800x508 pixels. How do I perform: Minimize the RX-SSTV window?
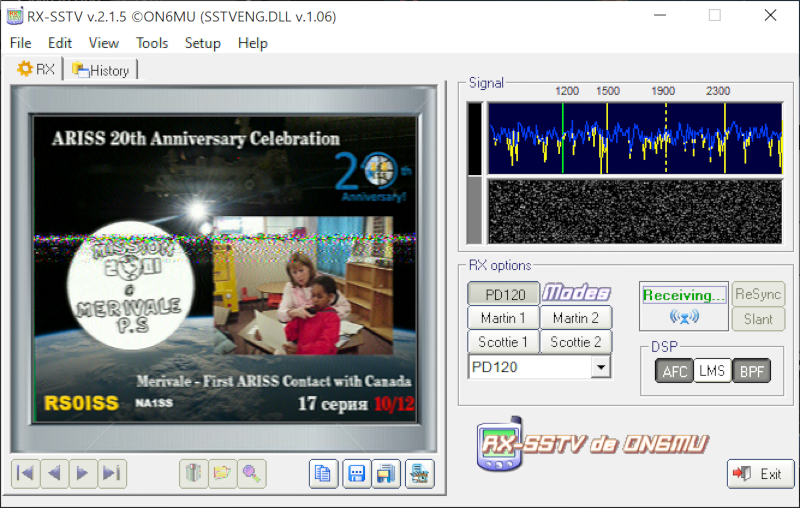pos(660,15)
